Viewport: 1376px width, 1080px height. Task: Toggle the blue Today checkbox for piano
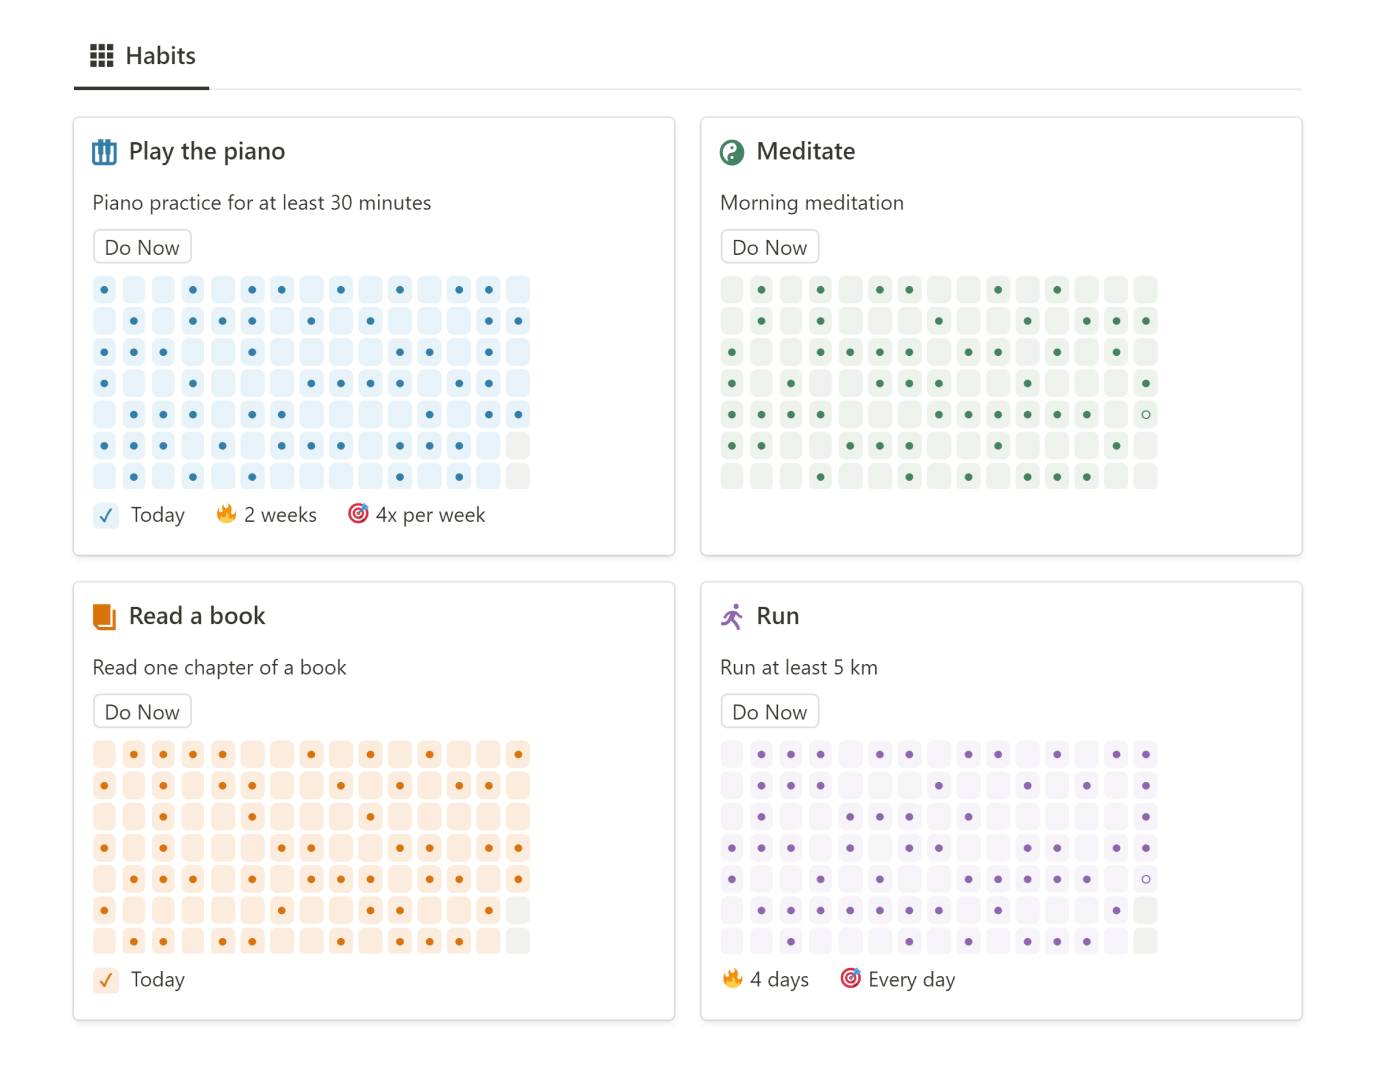[106, 516]
